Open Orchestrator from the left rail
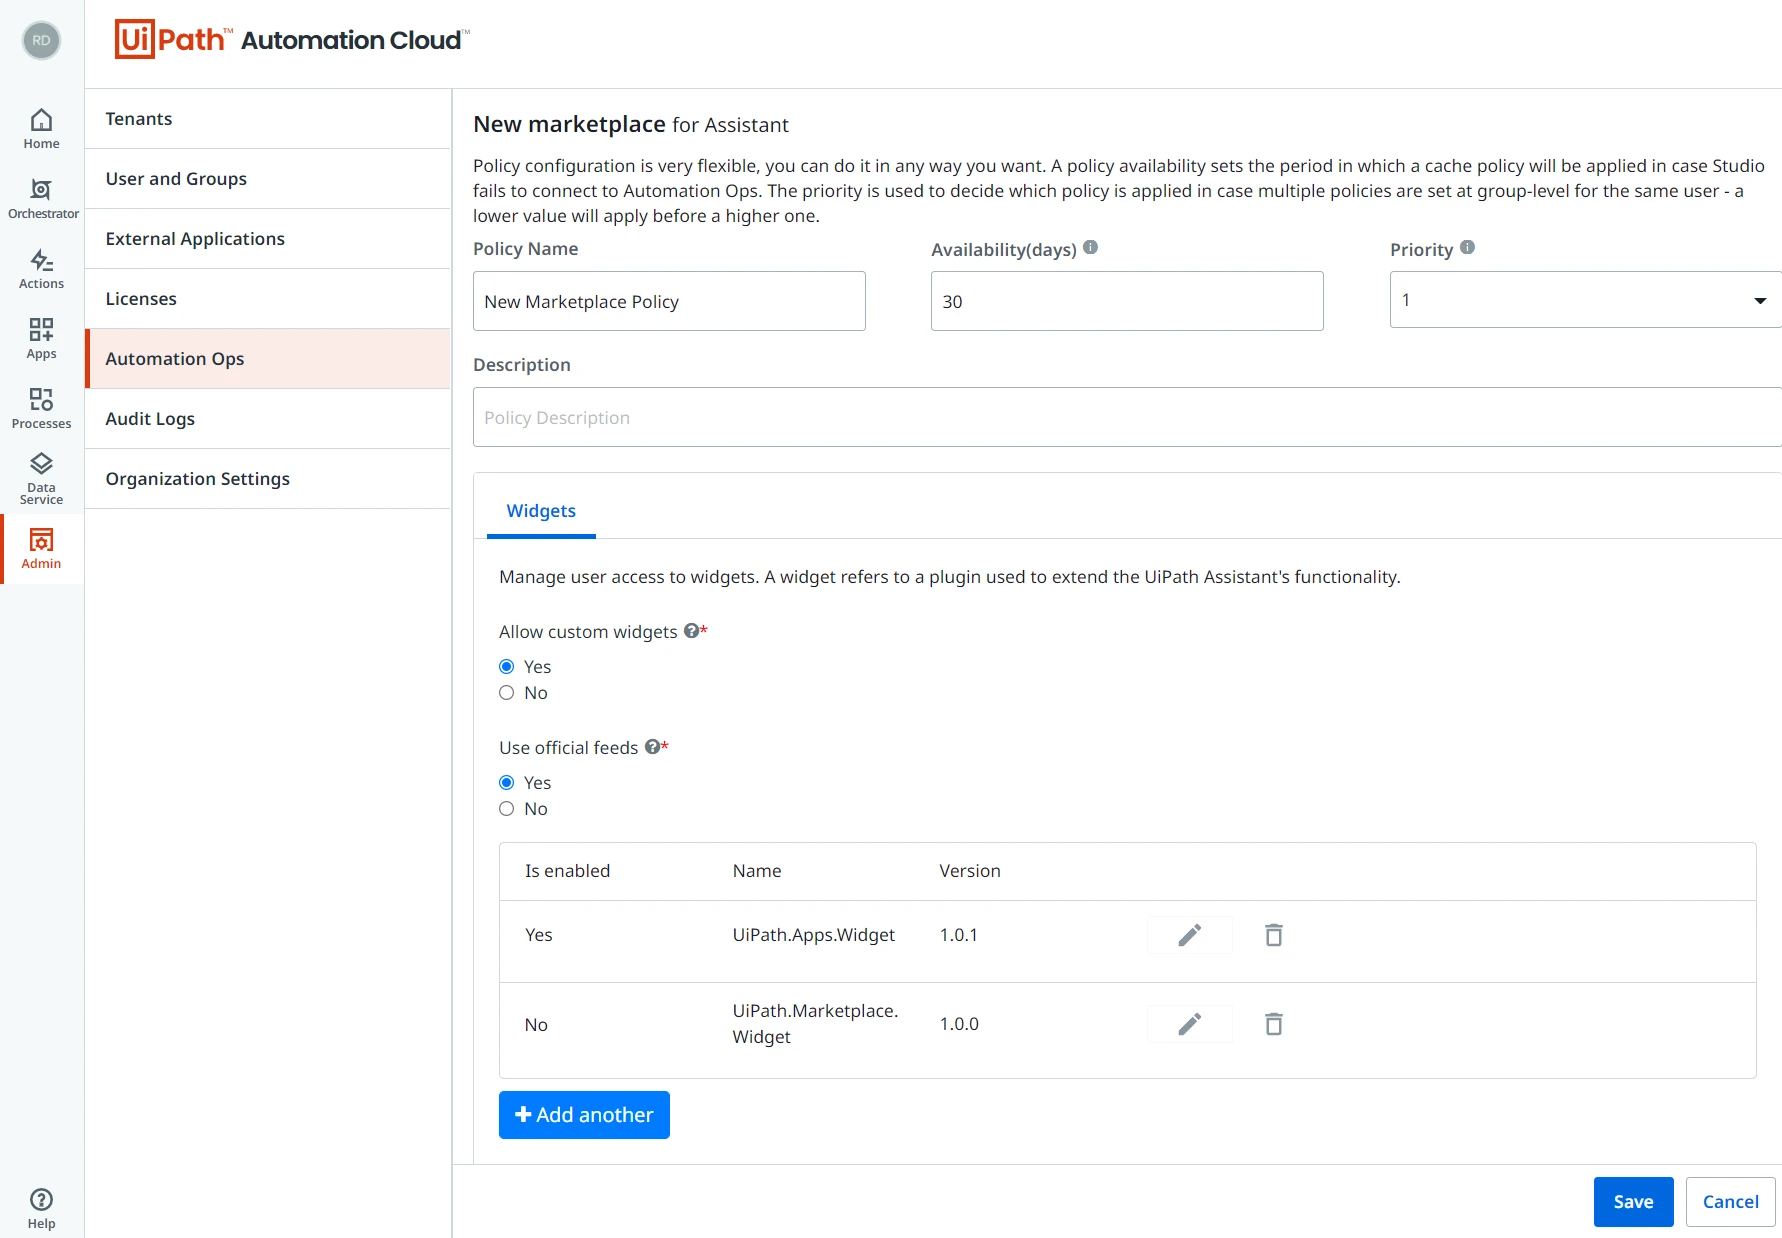This screenshot has height=1238, width=1782. [42, 199]
